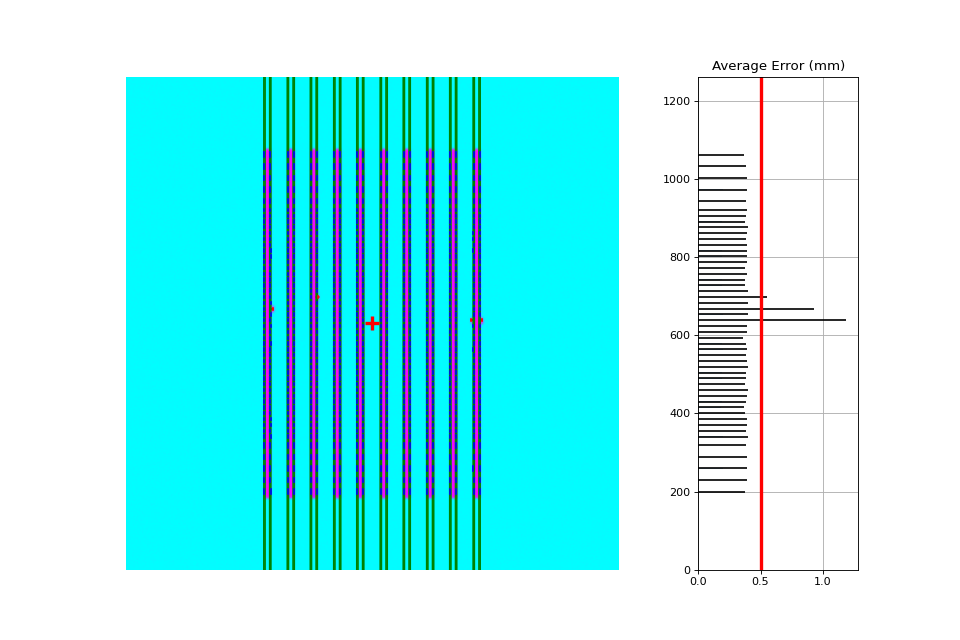Screen dimensions: 960x640
Task: Select the second-longest error bar, just under 1.0
Action: click(x=756, y=309)
